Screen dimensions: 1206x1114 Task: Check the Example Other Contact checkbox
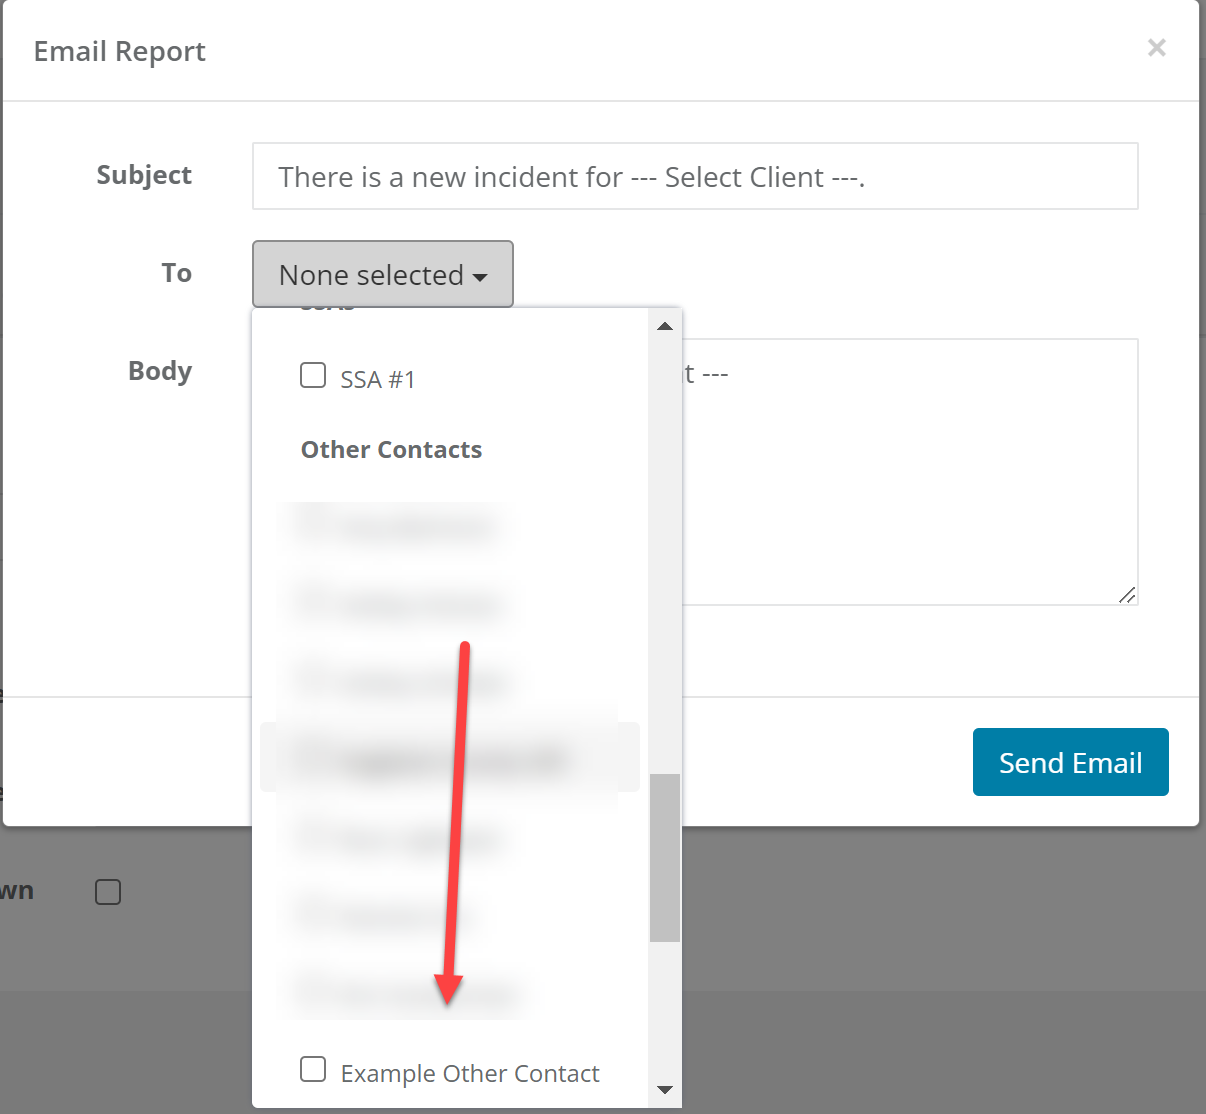tap(313, 1069)
